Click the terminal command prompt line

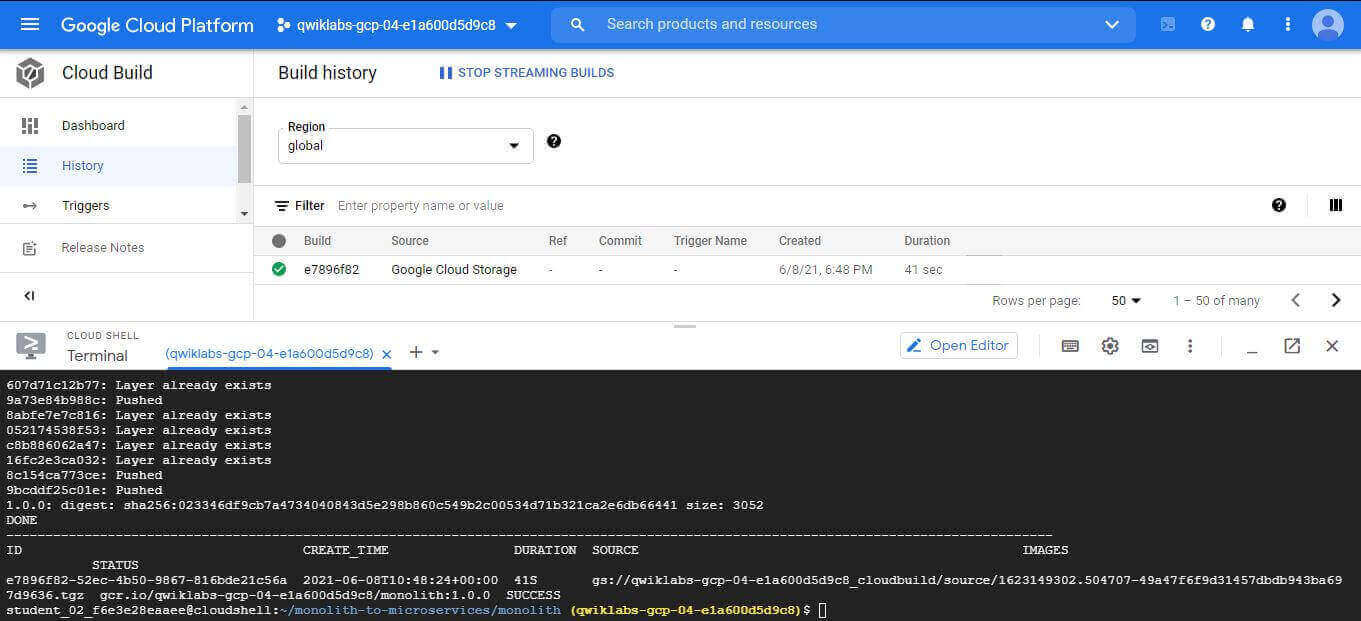click(415, 610)
